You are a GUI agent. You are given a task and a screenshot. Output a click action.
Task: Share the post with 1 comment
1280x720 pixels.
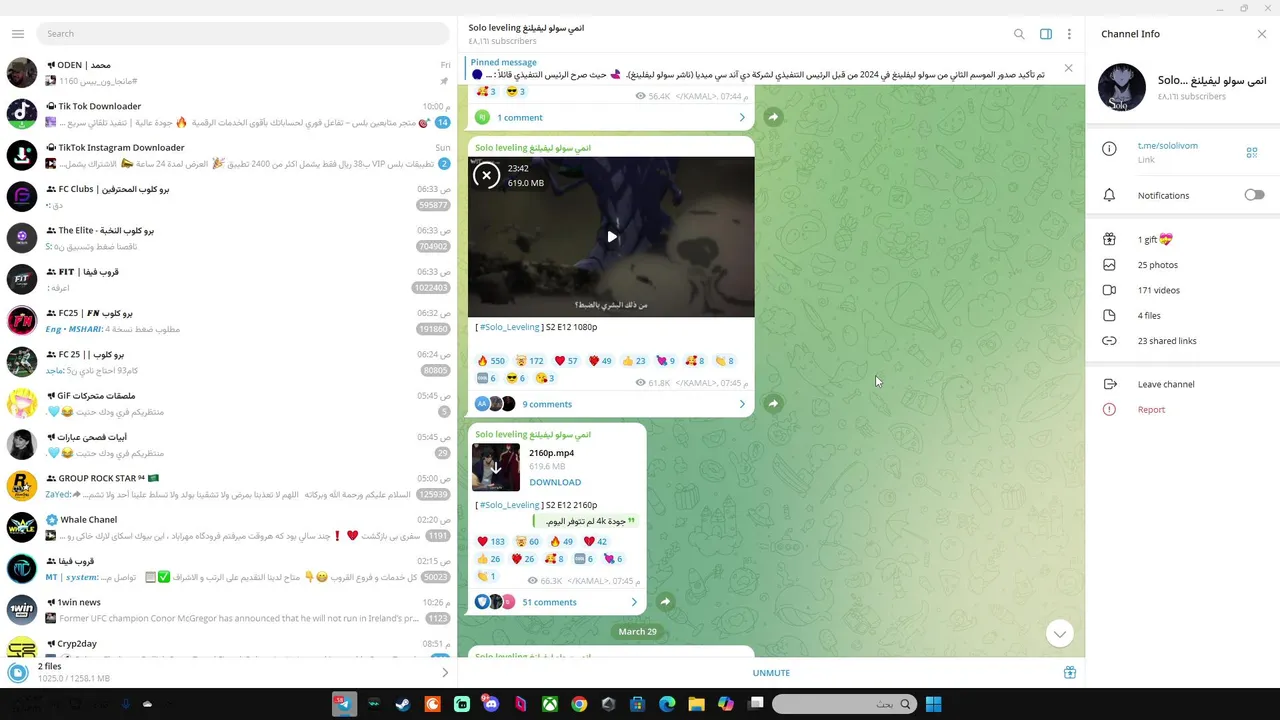coord(773,117)
